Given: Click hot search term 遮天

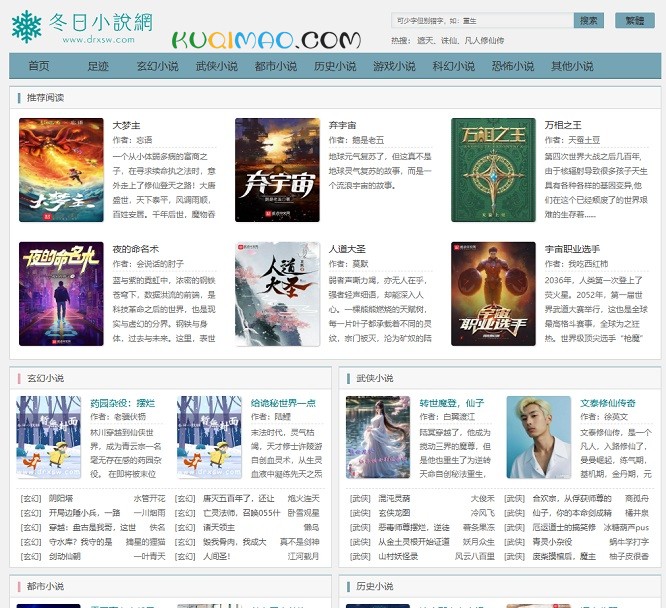Looking at the screenshot, I should [x=425, y=41].
